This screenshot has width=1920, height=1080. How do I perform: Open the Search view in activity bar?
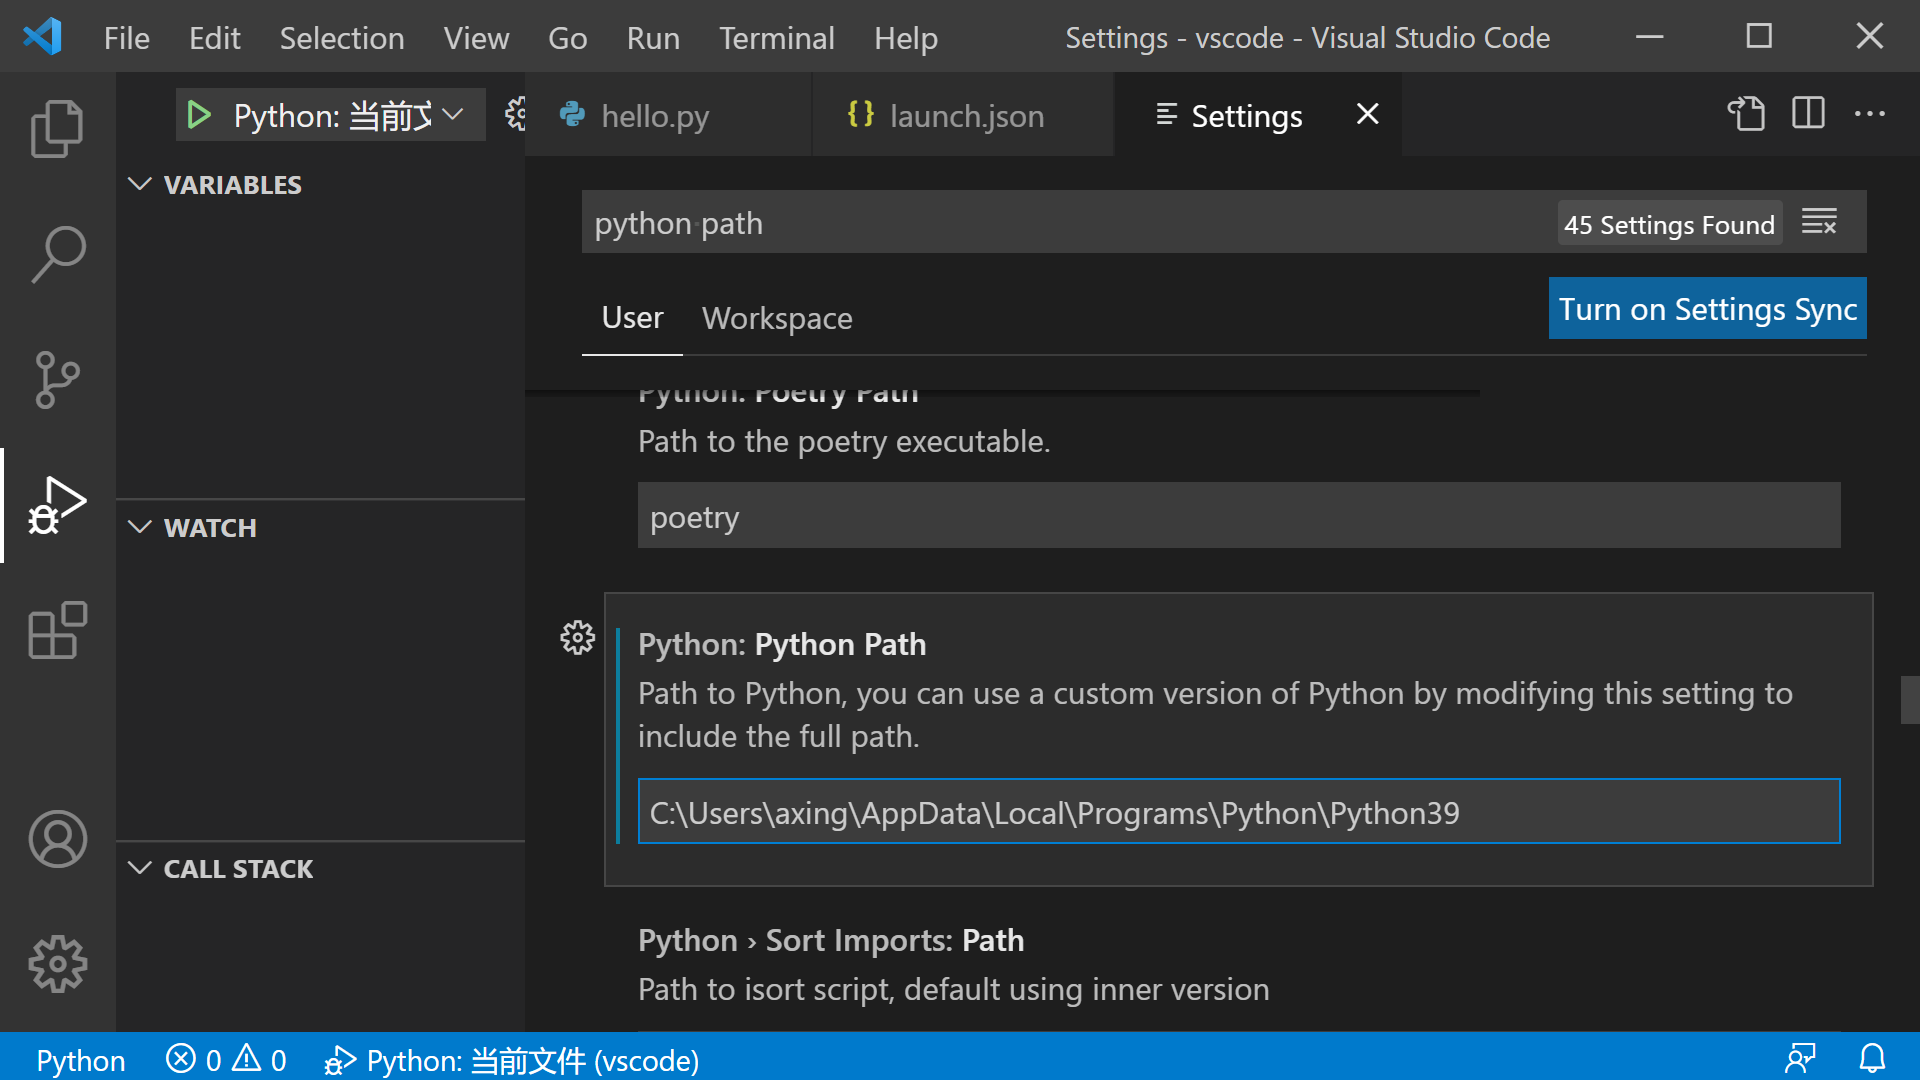[57, 254]
